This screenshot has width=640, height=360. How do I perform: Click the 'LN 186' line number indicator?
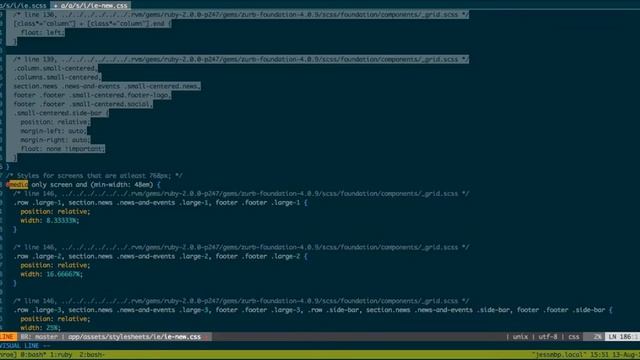pos(620,337)
